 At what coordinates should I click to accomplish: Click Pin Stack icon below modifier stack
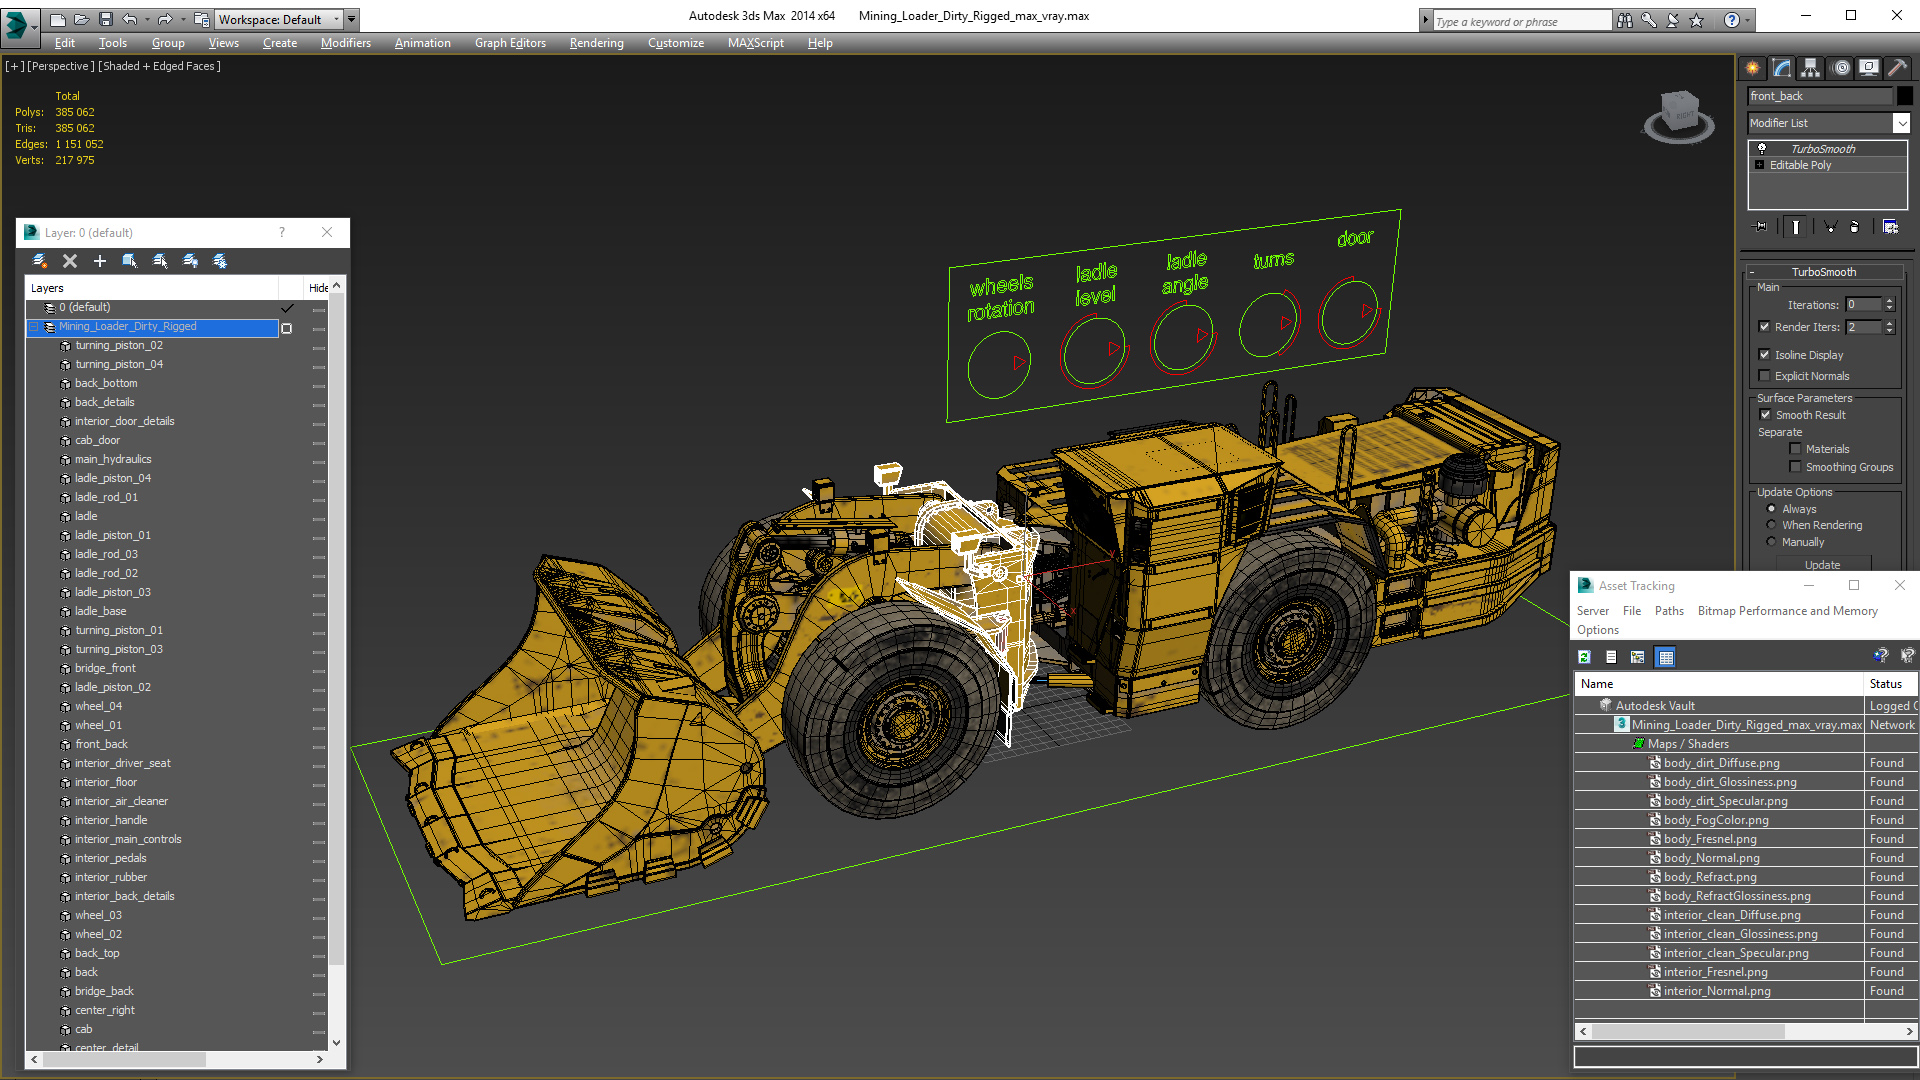(1761, 227)
